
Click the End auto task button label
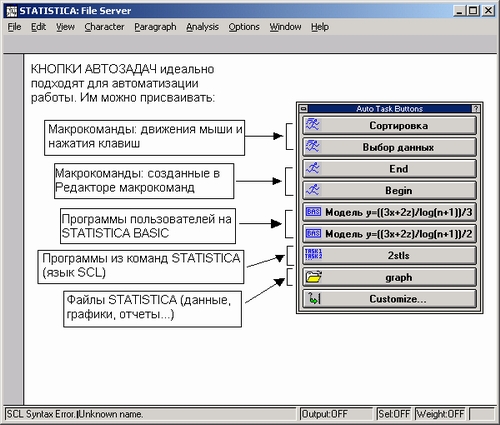pyautogui.click(x=398, y=169)
